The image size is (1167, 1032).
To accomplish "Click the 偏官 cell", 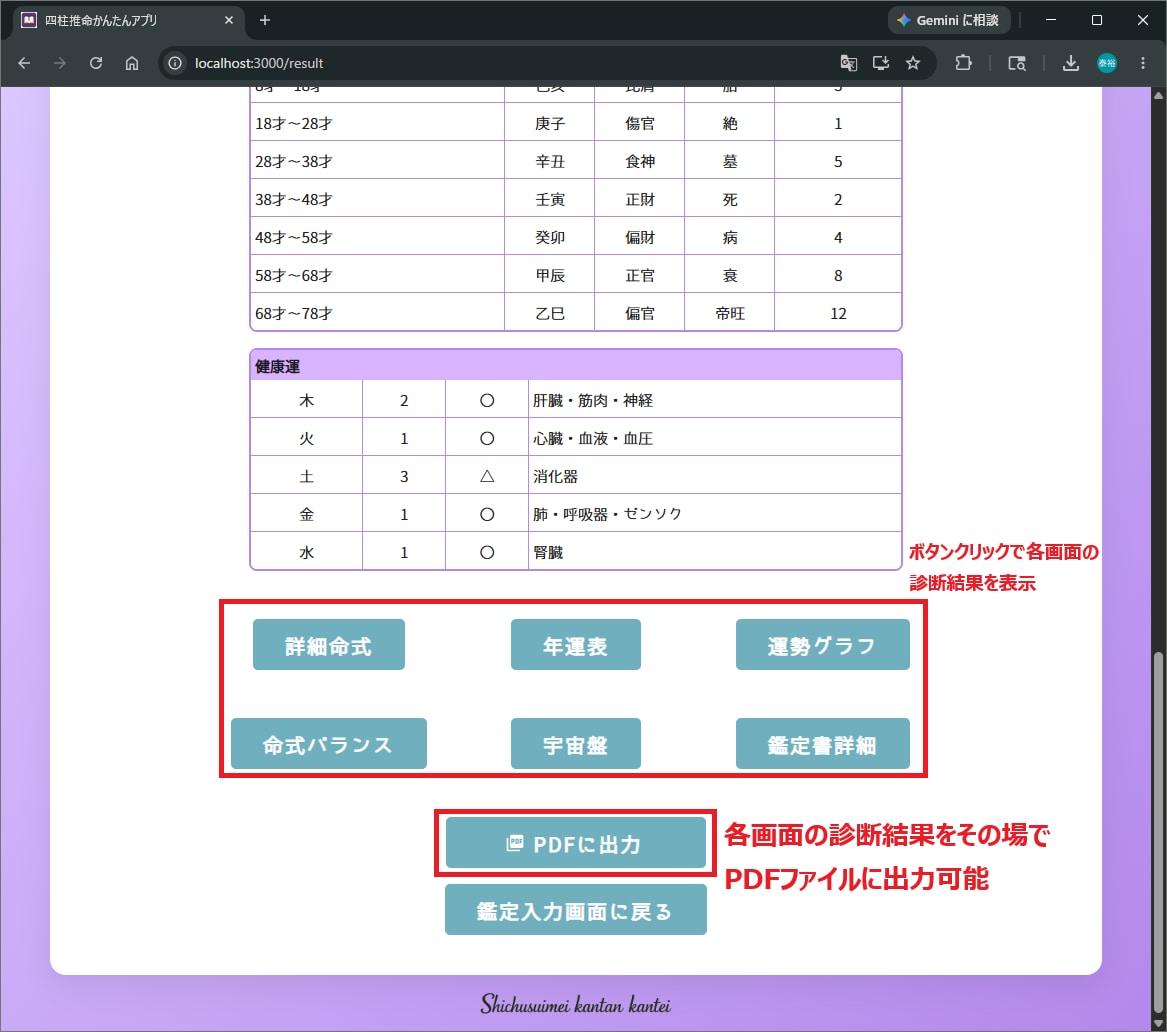I will 640,313.
